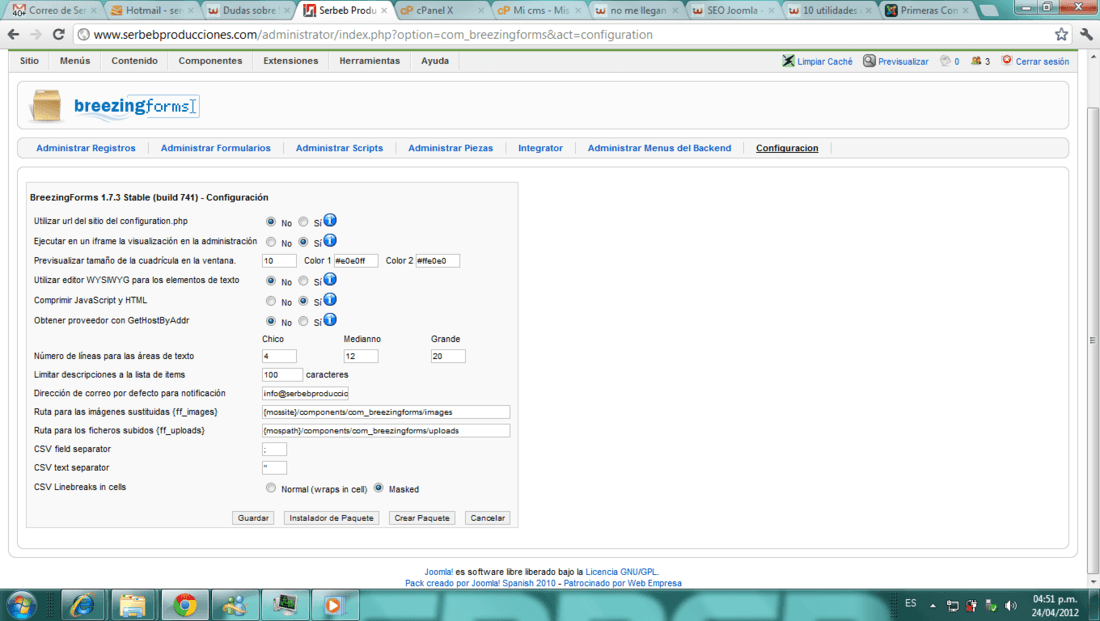Image resolution: width=1100 pixels, height=621 pixels.
Task: Go to Administrar Registros tab
Action: pyautogui.click(x=86, y=148)
